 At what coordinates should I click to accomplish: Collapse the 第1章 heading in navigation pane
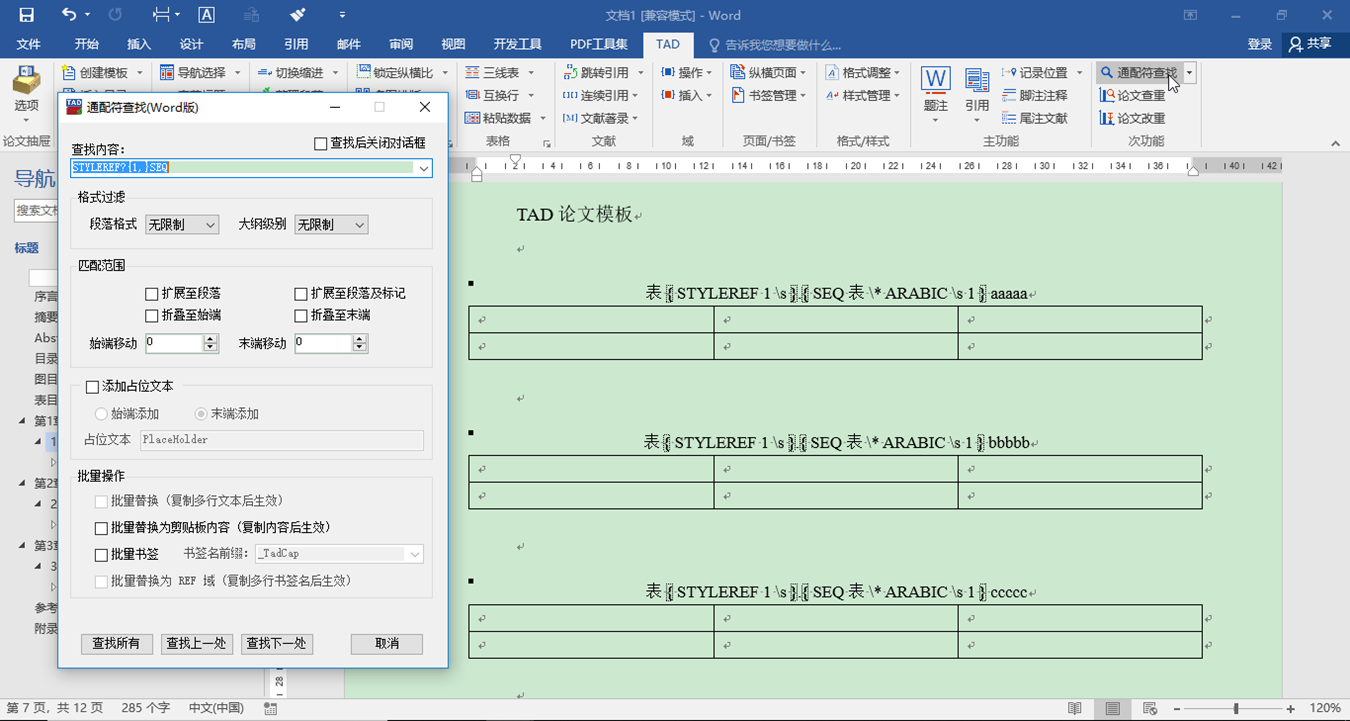coord(23,421)
